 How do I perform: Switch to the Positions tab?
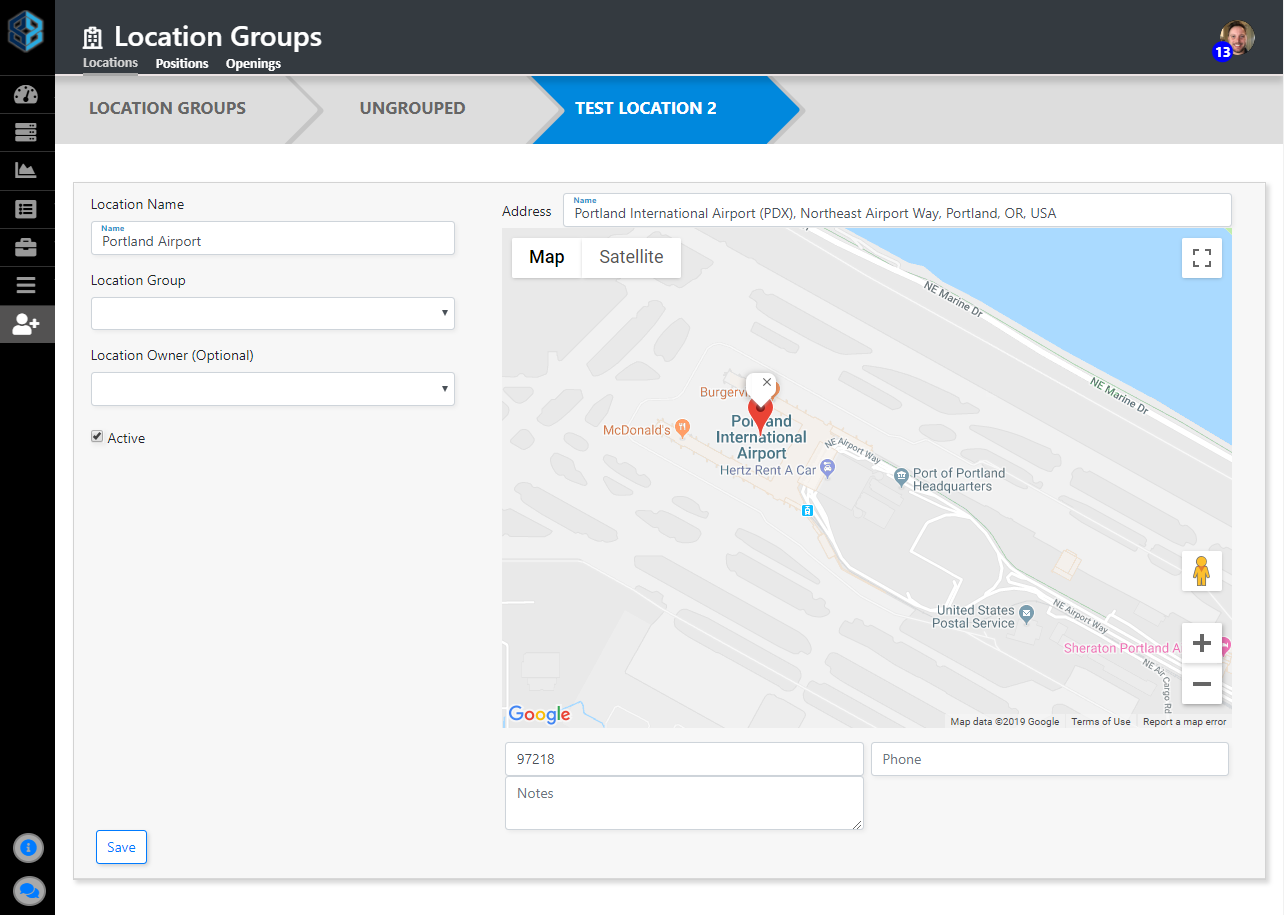[182, 63]
